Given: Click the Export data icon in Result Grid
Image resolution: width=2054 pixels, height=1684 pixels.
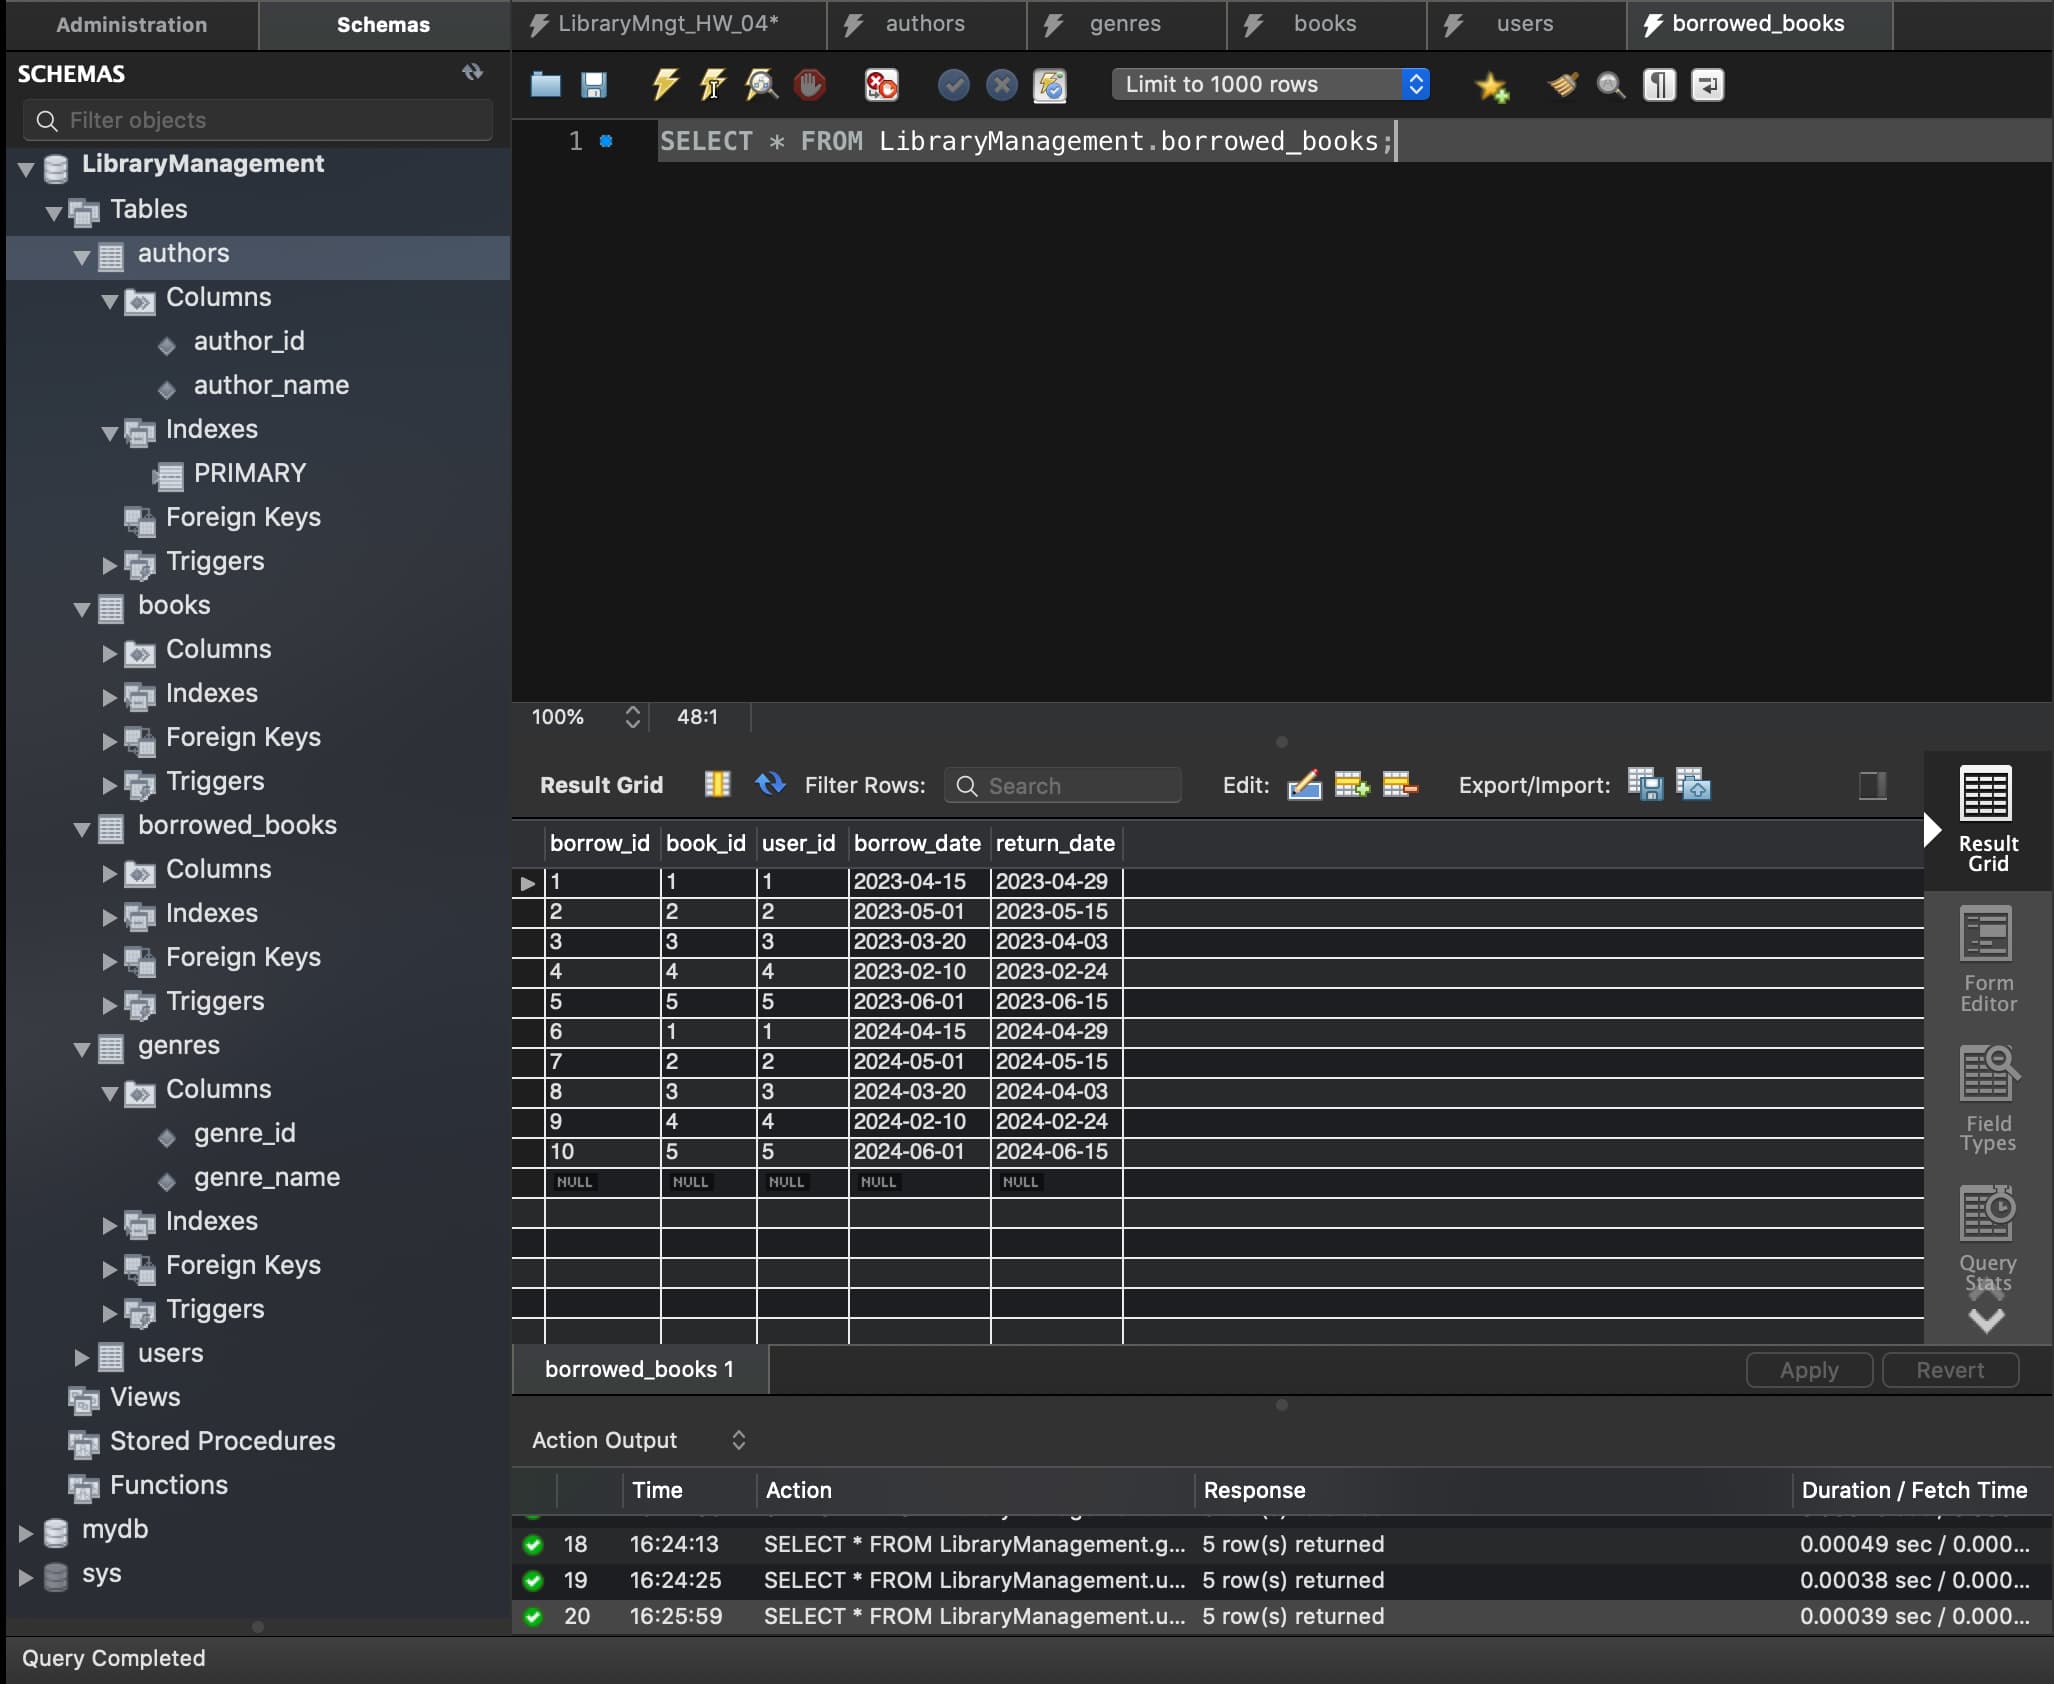Looking at the screenshot, I should (x=1643, y=785).
